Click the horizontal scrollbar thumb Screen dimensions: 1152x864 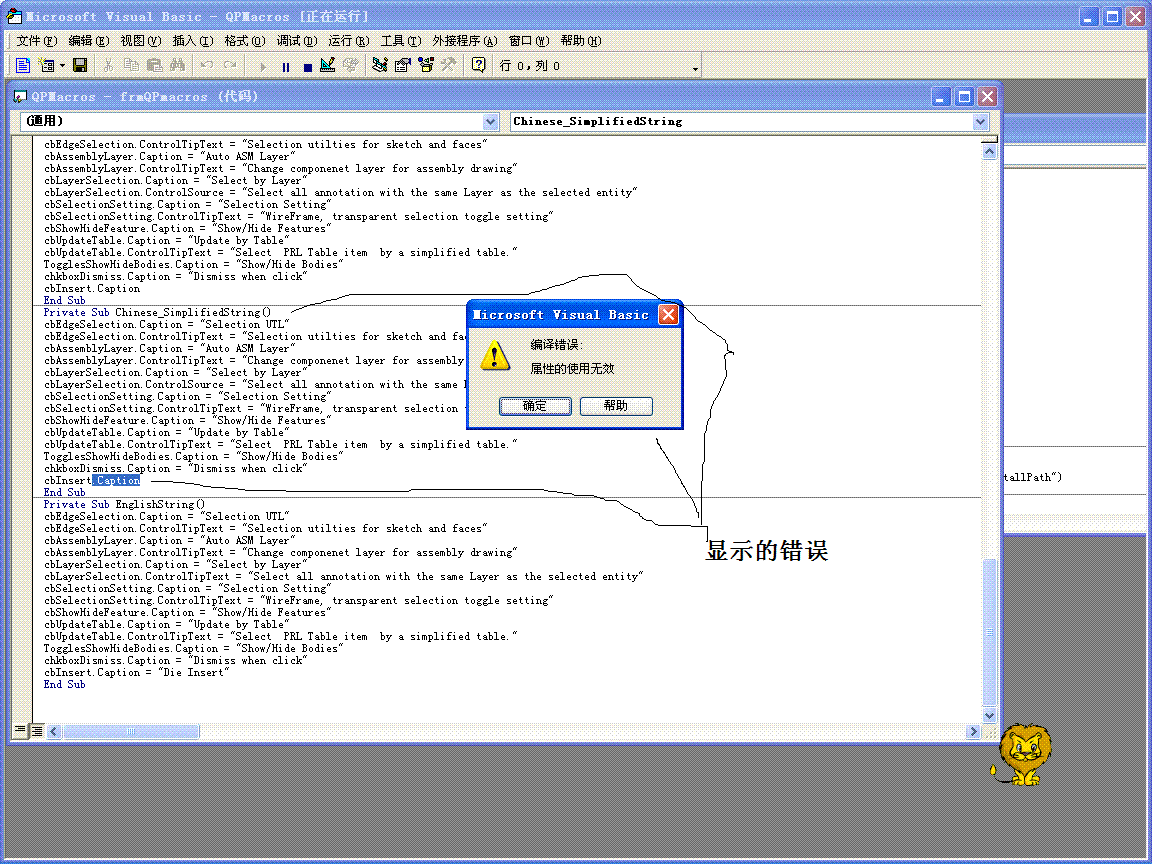[x=131, y=731]
